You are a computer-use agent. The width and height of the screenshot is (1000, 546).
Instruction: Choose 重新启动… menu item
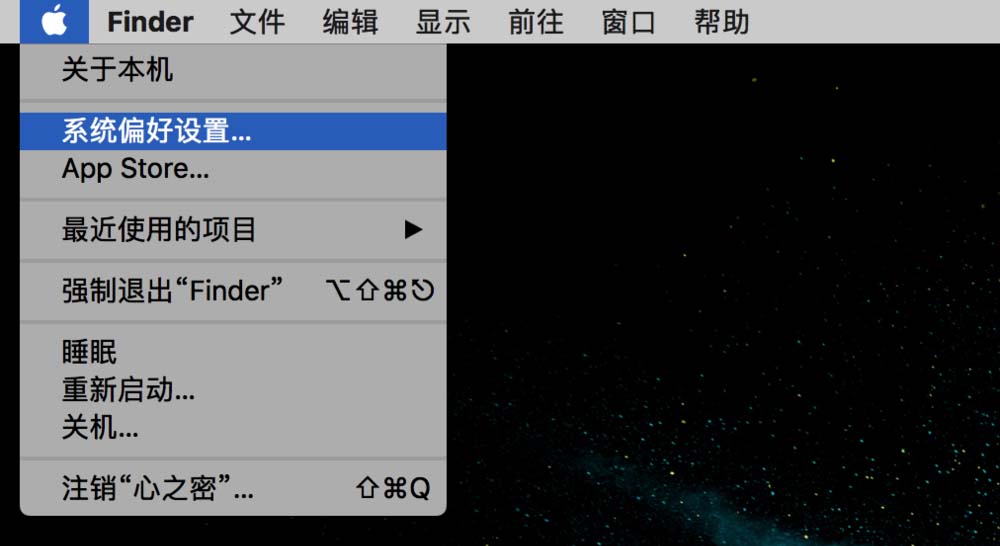(233, 389)
